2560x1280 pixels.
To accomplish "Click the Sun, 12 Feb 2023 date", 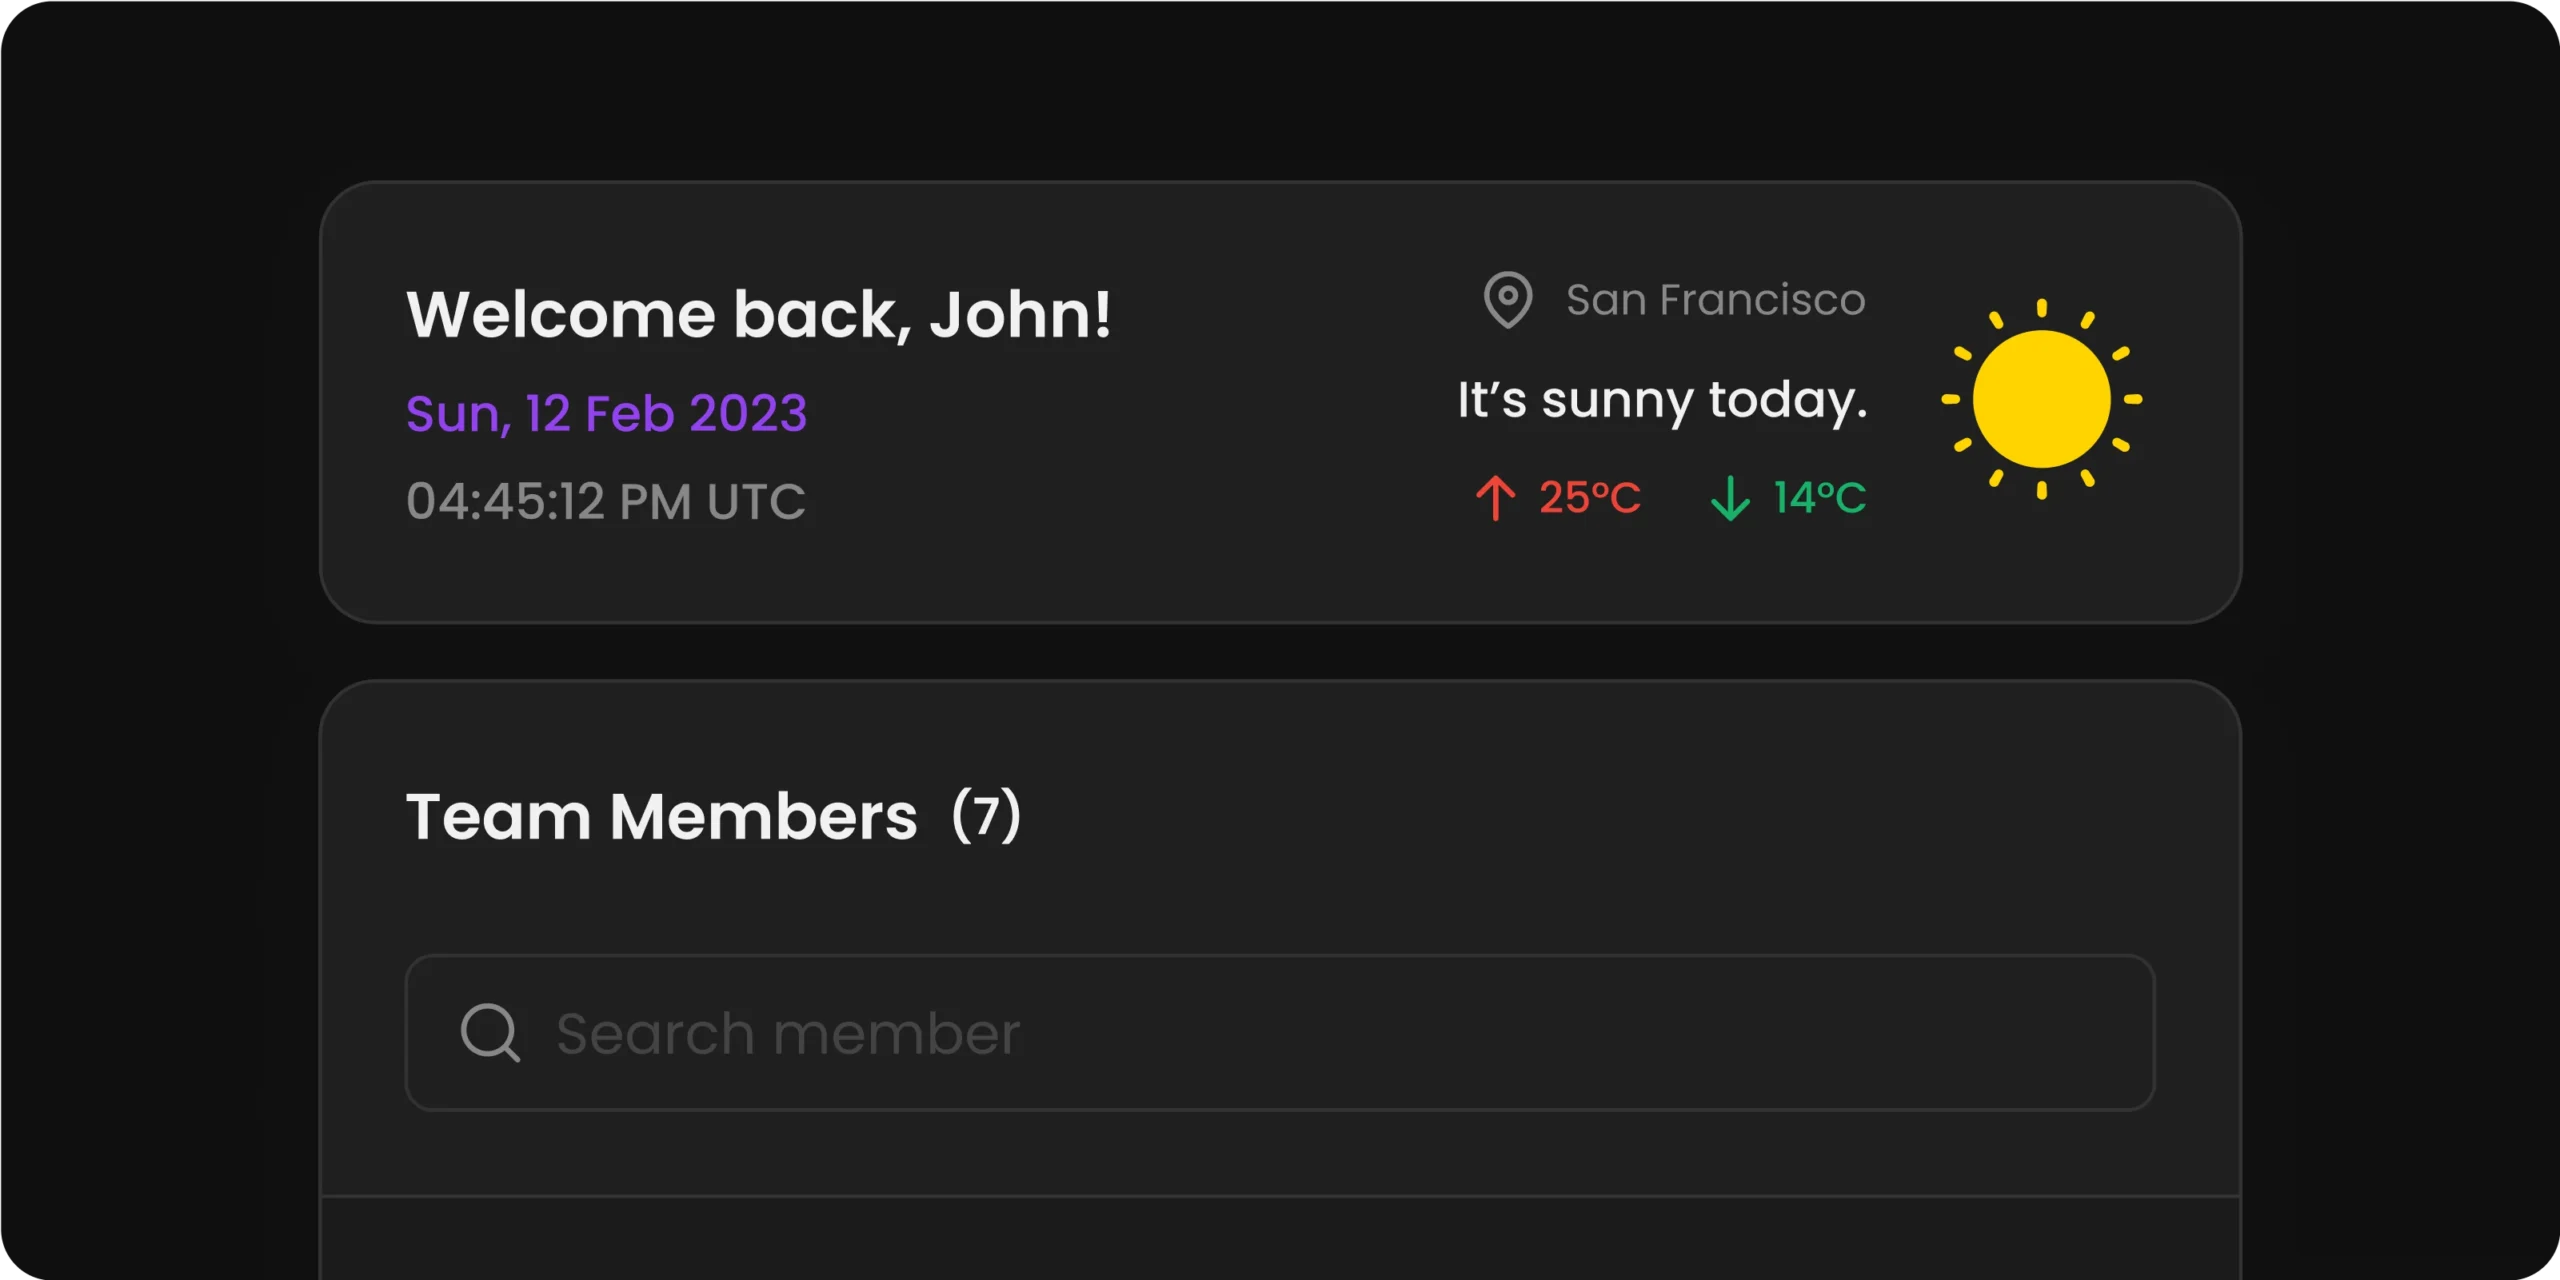I will tap(607, 414).
